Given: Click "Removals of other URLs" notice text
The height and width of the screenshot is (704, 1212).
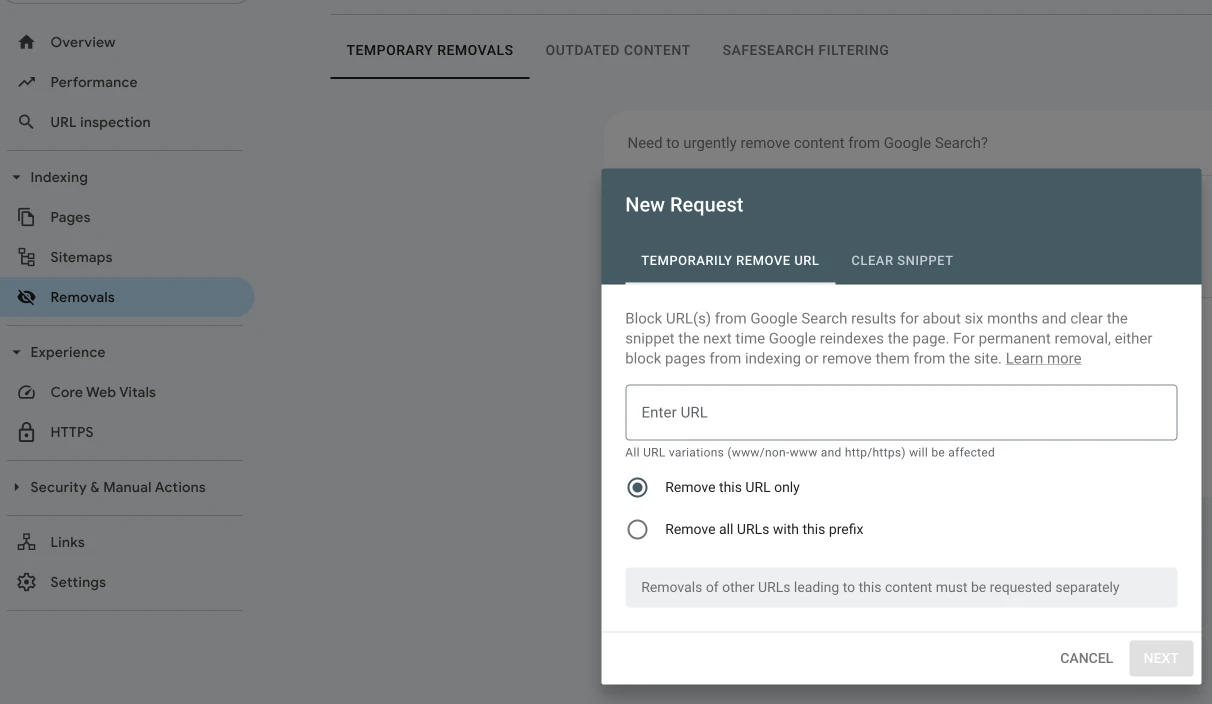Looking at the screenshot, I should [880, 587].
